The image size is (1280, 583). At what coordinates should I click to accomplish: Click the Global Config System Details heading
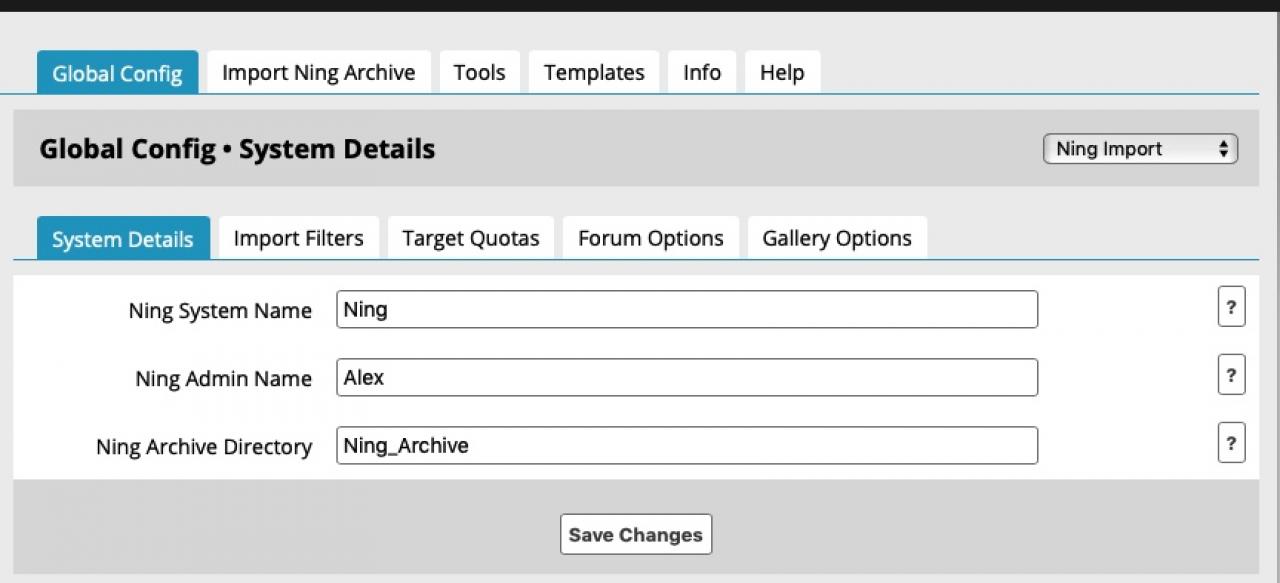(237, 149)
